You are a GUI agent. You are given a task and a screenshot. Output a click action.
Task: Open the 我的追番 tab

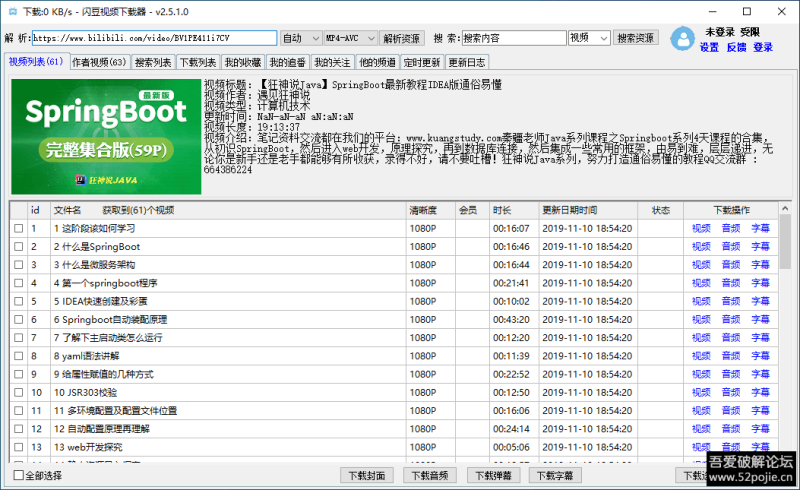pos(288,62)
